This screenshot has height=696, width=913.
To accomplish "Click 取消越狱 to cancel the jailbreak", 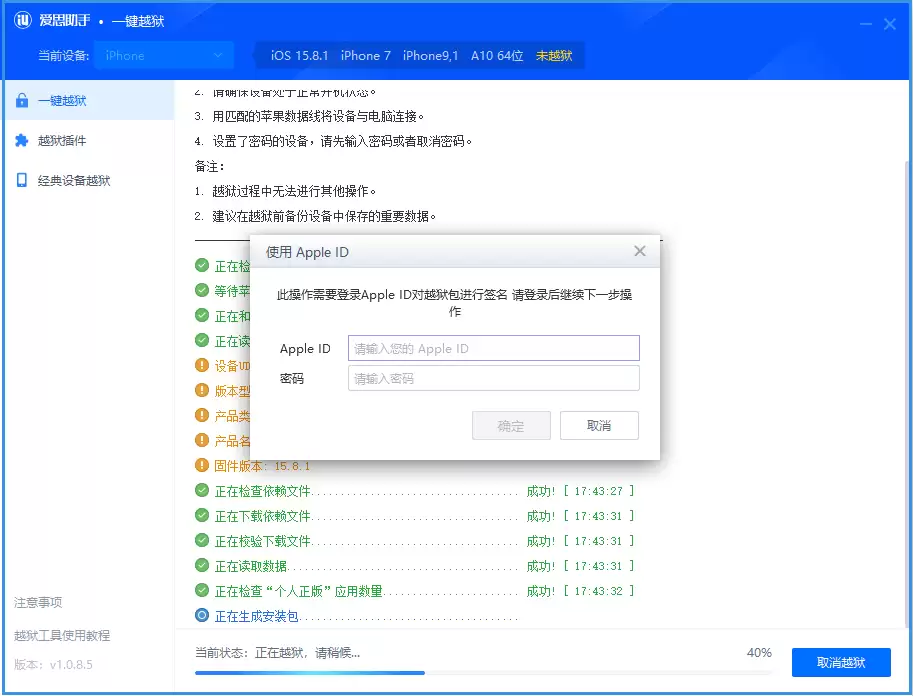I will (841, 662).
